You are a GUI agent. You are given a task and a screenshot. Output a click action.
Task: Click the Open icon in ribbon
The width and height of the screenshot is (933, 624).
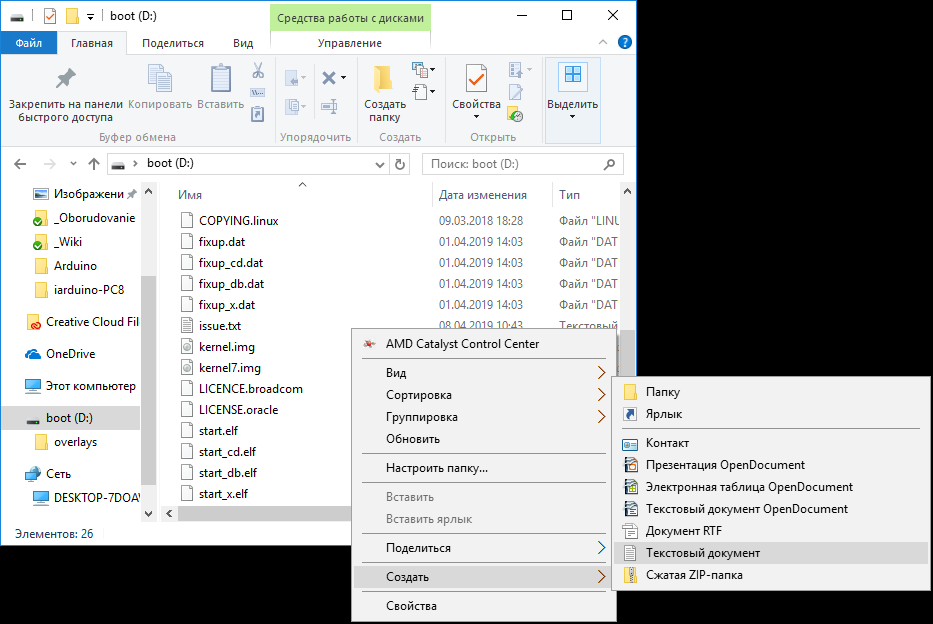click(515, 70)
